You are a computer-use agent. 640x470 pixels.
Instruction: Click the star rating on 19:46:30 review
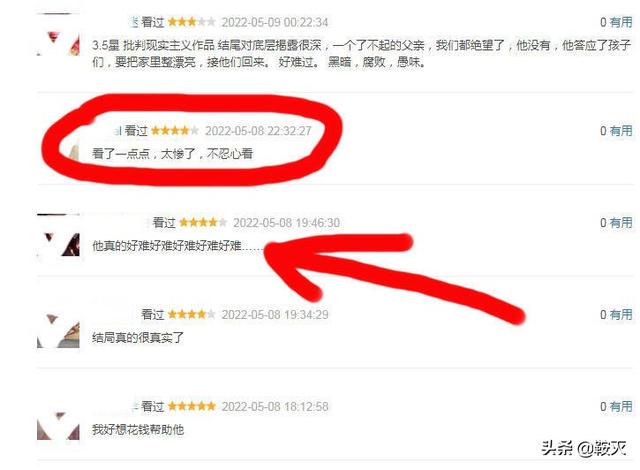(203, 223)
